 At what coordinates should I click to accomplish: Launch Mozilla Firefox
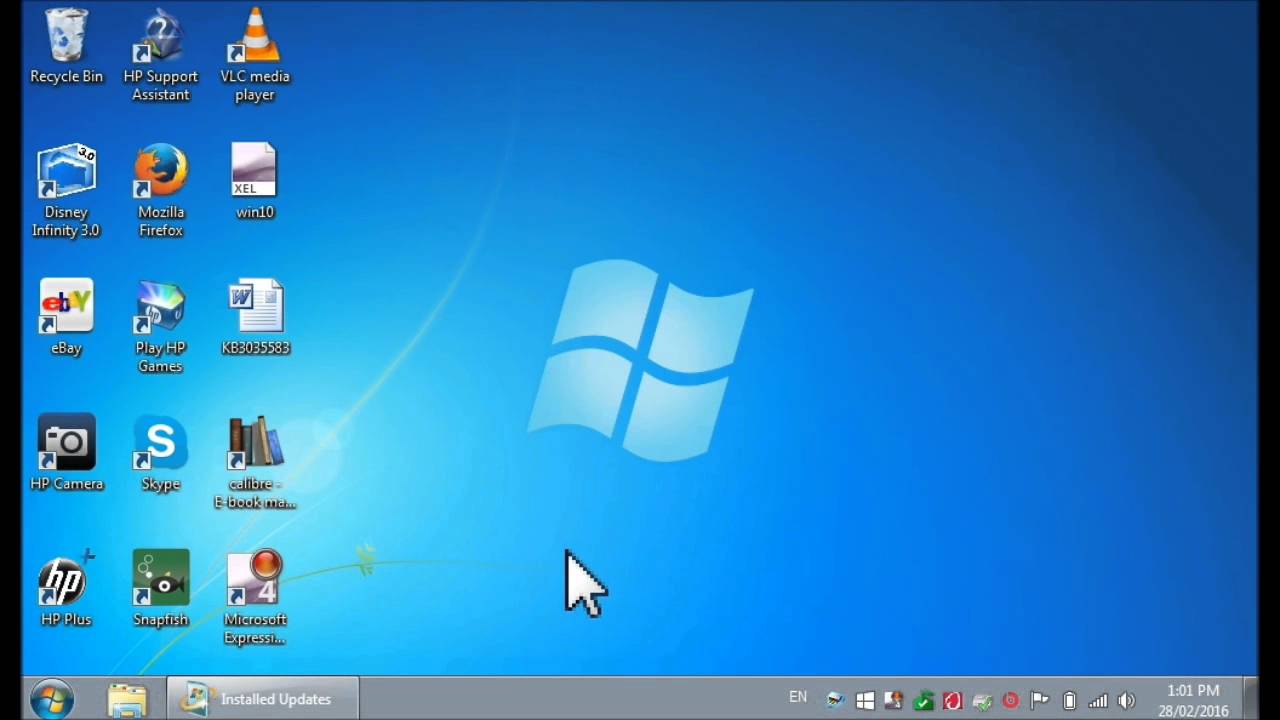click(161, 170)
